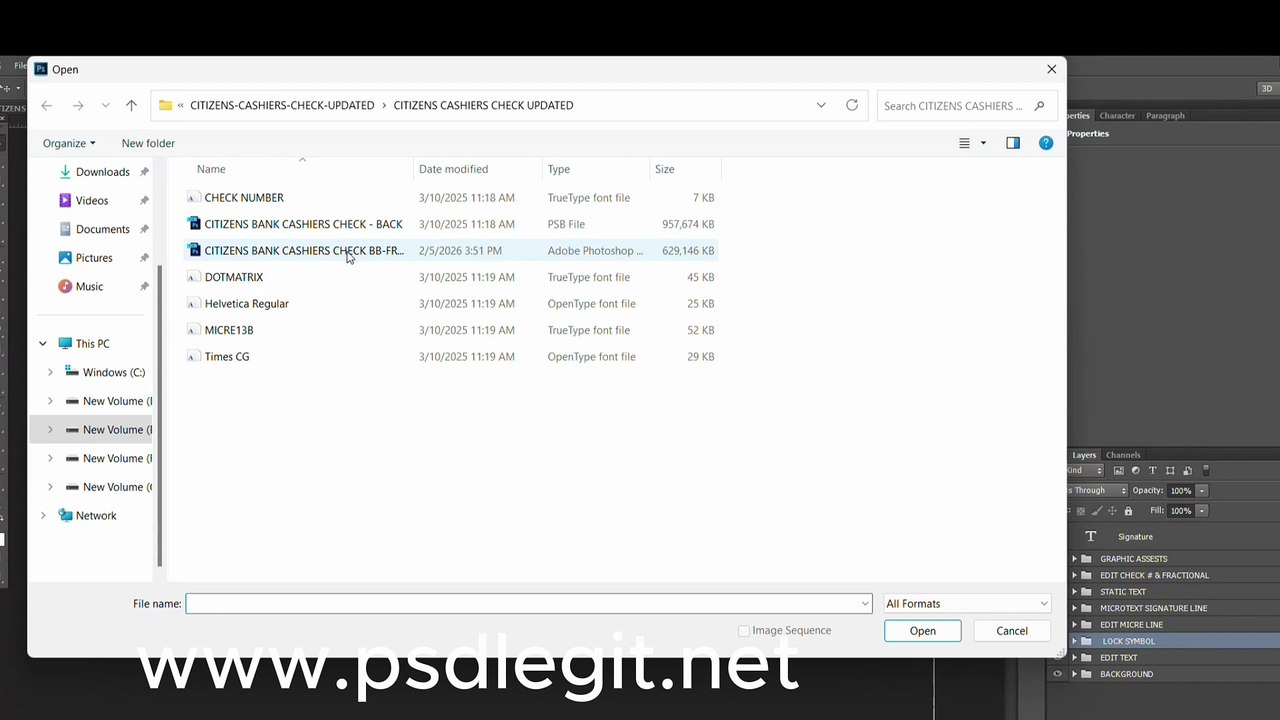Create a New folder
Screen dimensions: 1280x720
click(148, 143)
